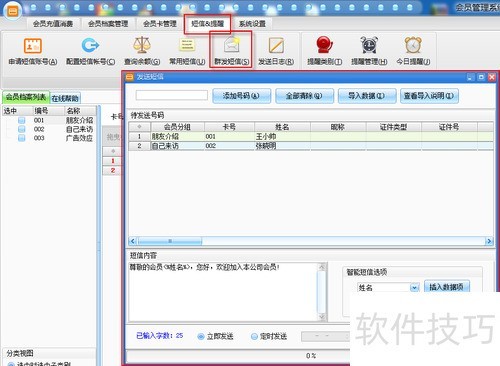This screenshot has width=500, height=366.
Task: Check SMS balance with 查询余额(G)
Action: pyautogui.click(x=142, y=51)
